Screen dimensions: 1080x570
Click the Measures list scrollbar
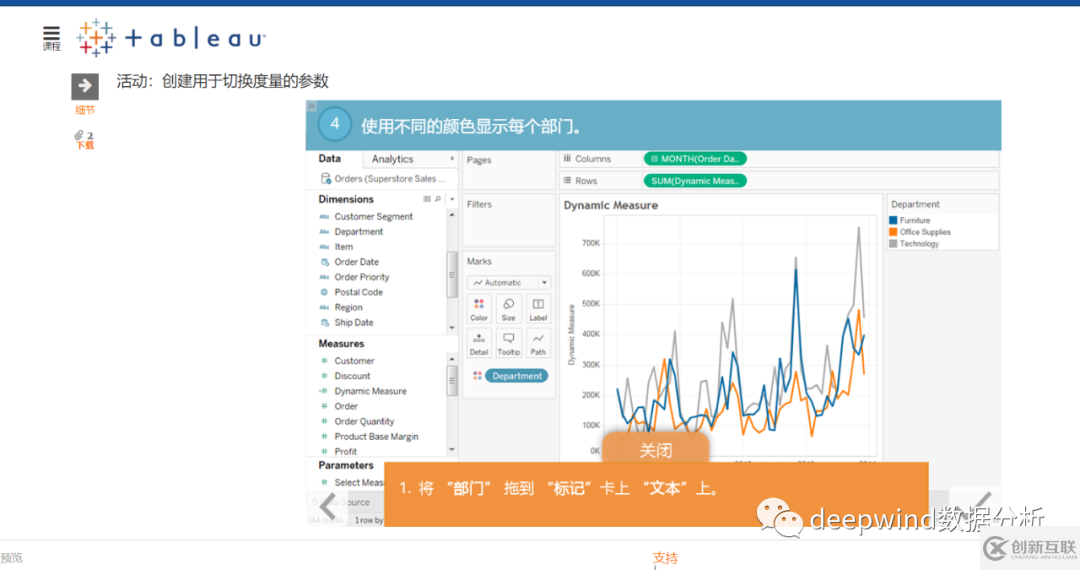point(453,380)
